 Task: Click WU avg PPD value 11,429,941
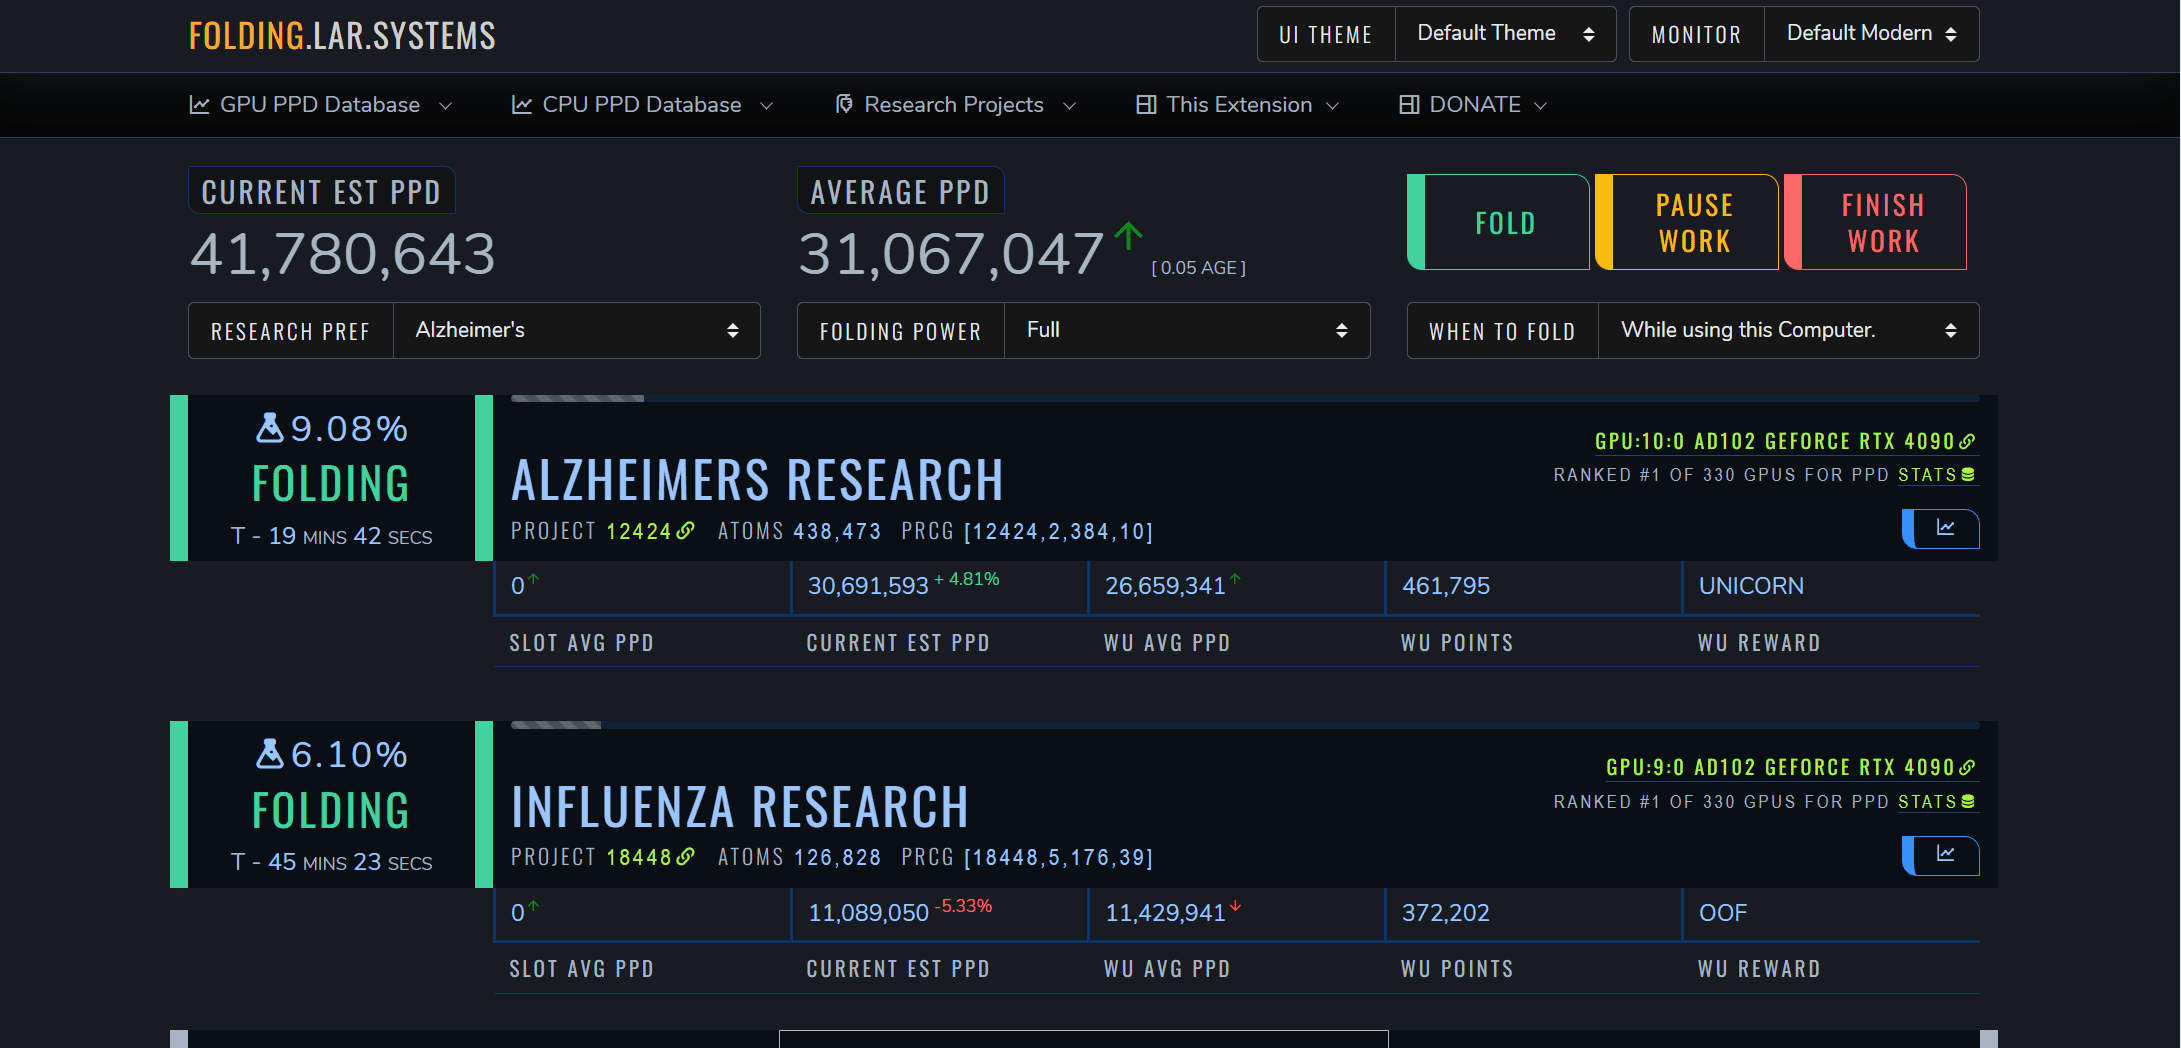point(1165,913)
